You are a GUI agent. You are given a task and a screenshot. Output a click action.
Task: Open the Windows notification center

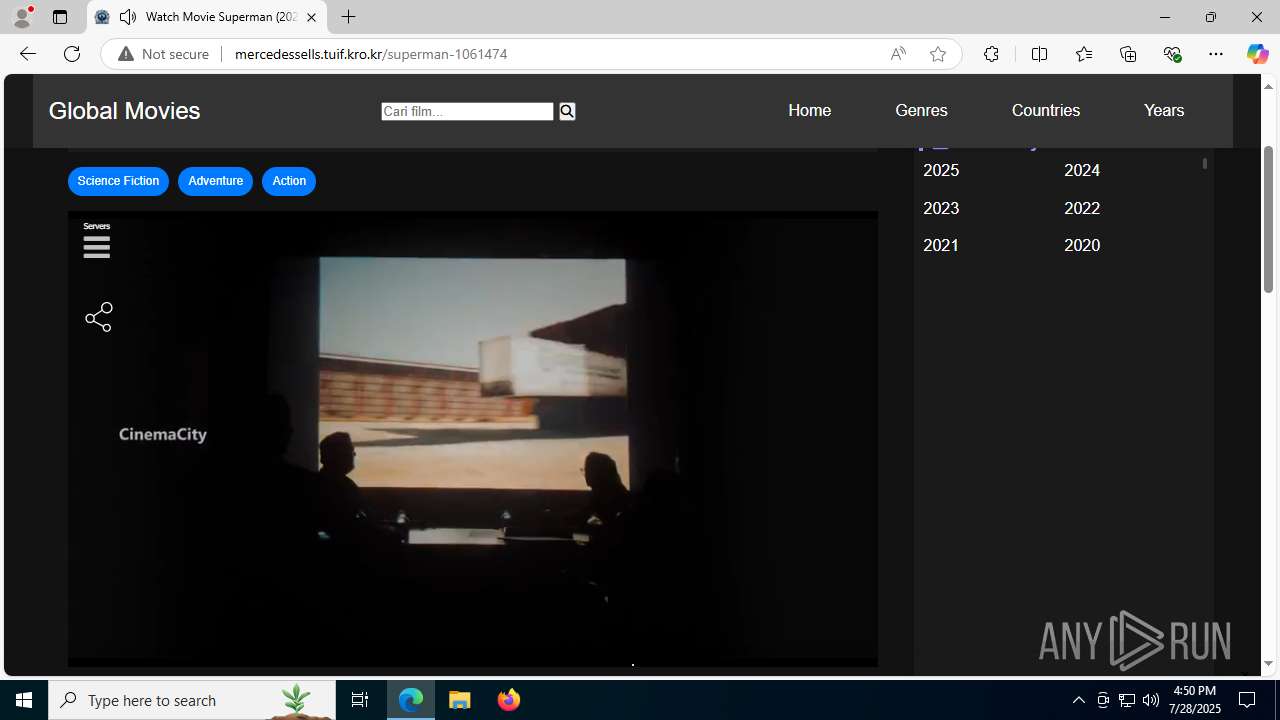coord(1247,700)
